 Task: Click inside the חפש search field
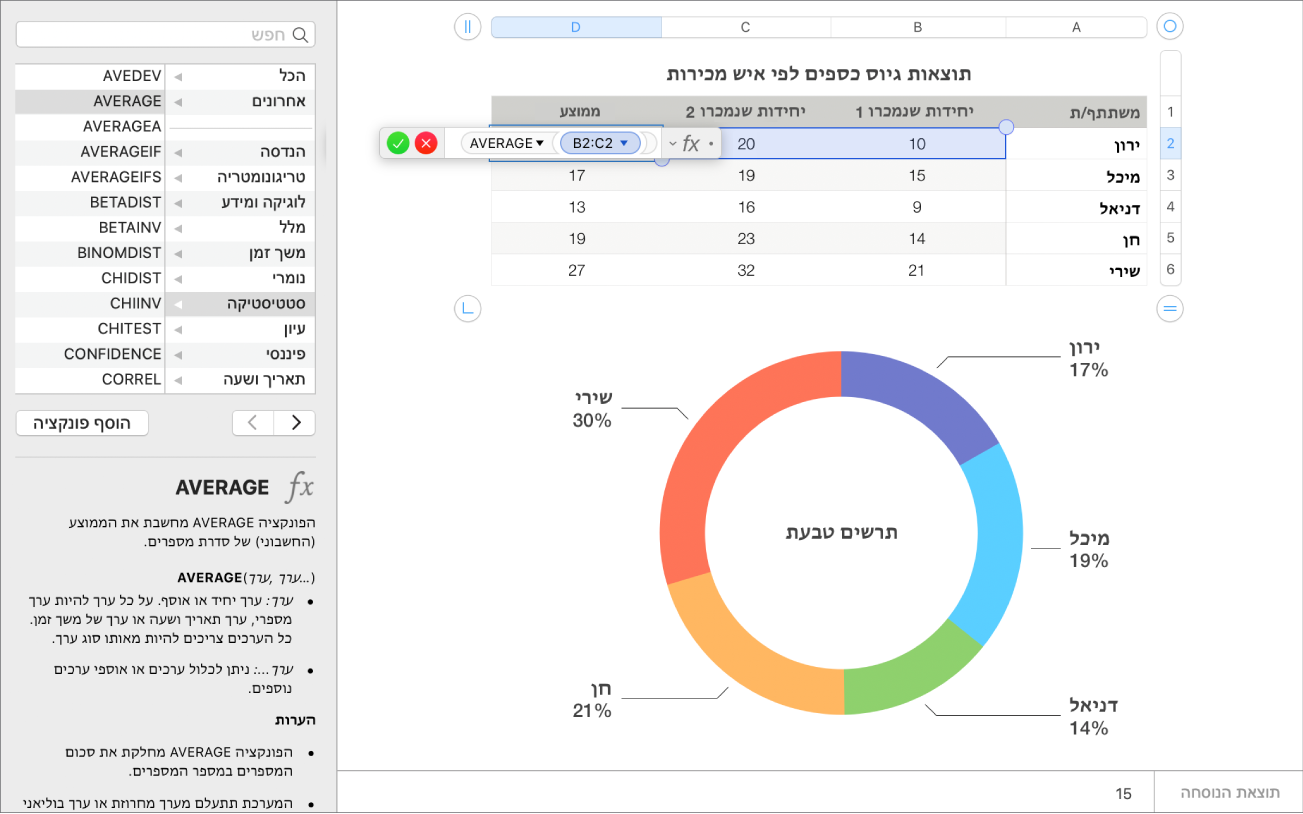click(x=166, y=35)
